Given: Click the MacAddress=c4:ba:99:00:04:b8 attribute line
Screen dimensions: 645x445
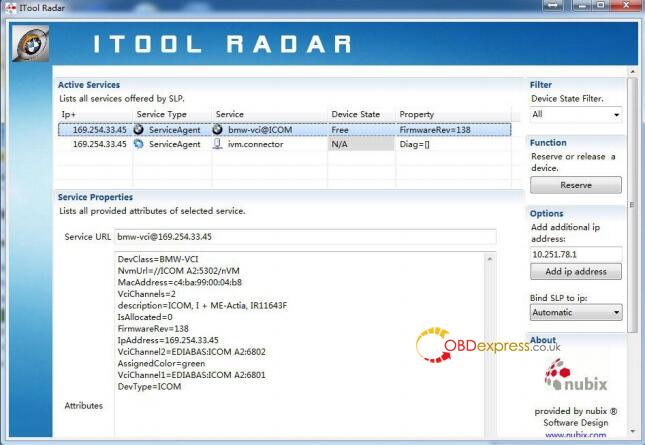Looking at the screenshot, I should coord(179,282).
